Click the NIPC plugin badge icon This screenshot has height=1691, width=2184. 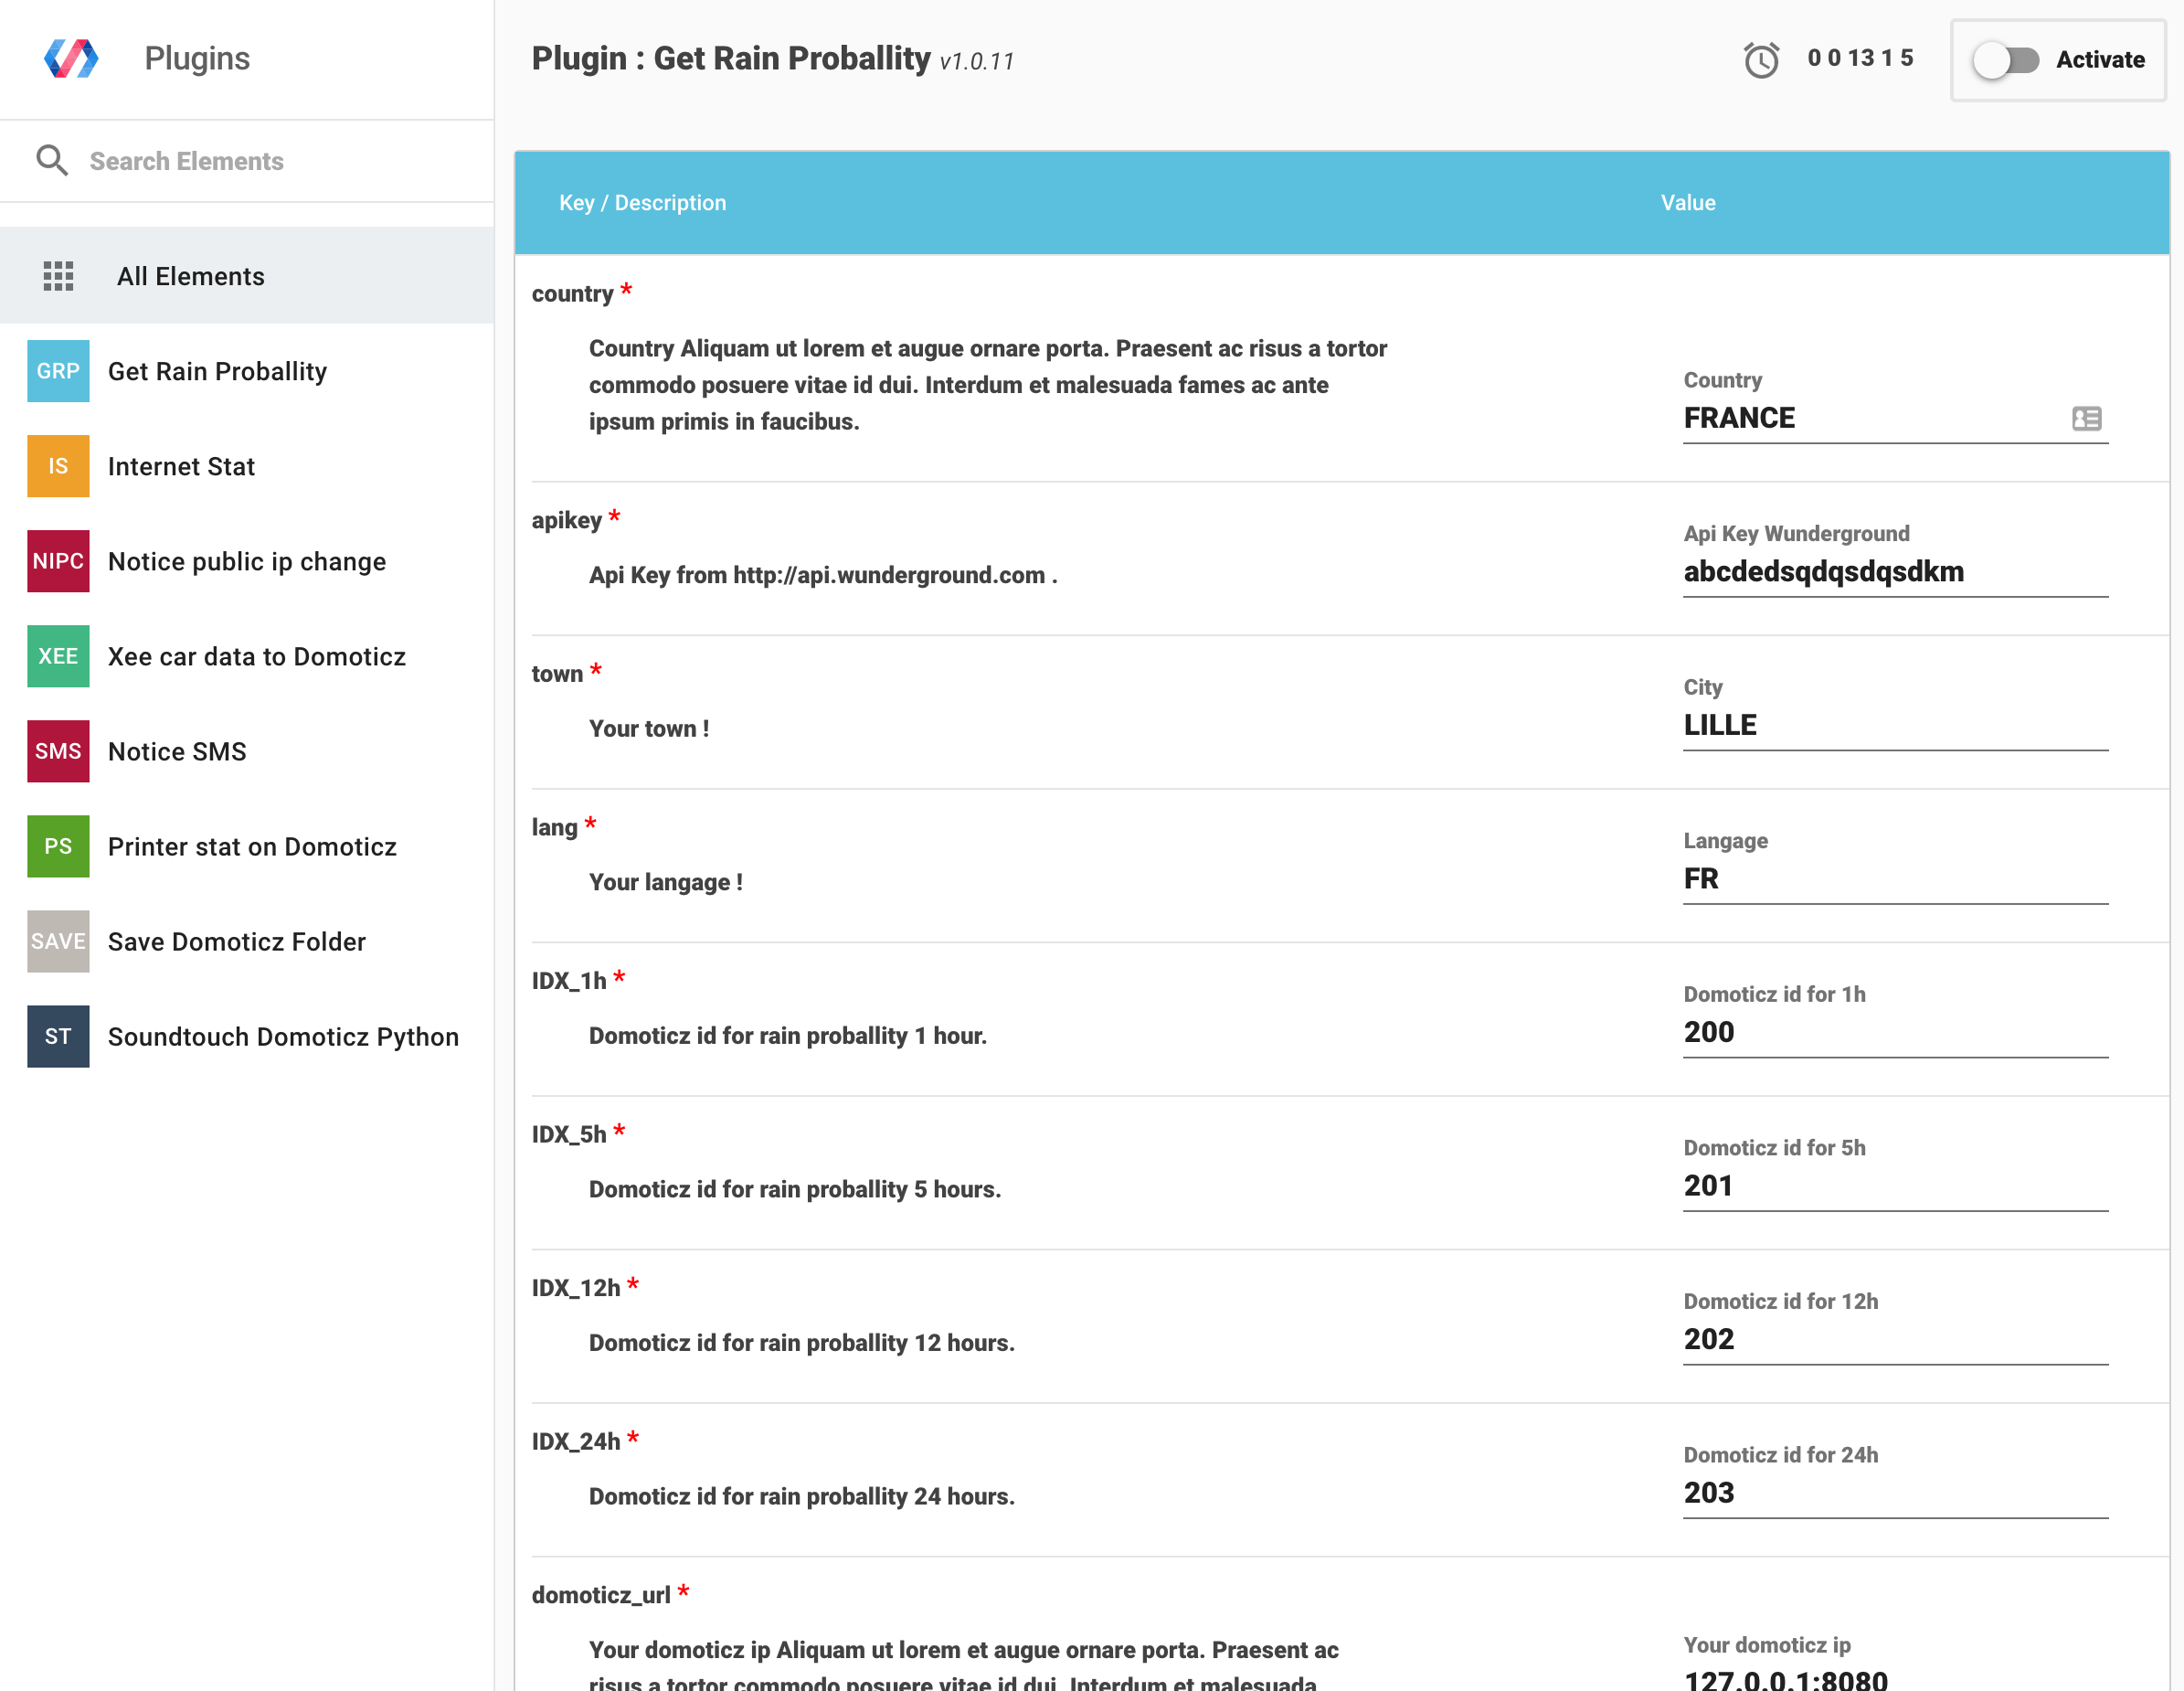58,561
